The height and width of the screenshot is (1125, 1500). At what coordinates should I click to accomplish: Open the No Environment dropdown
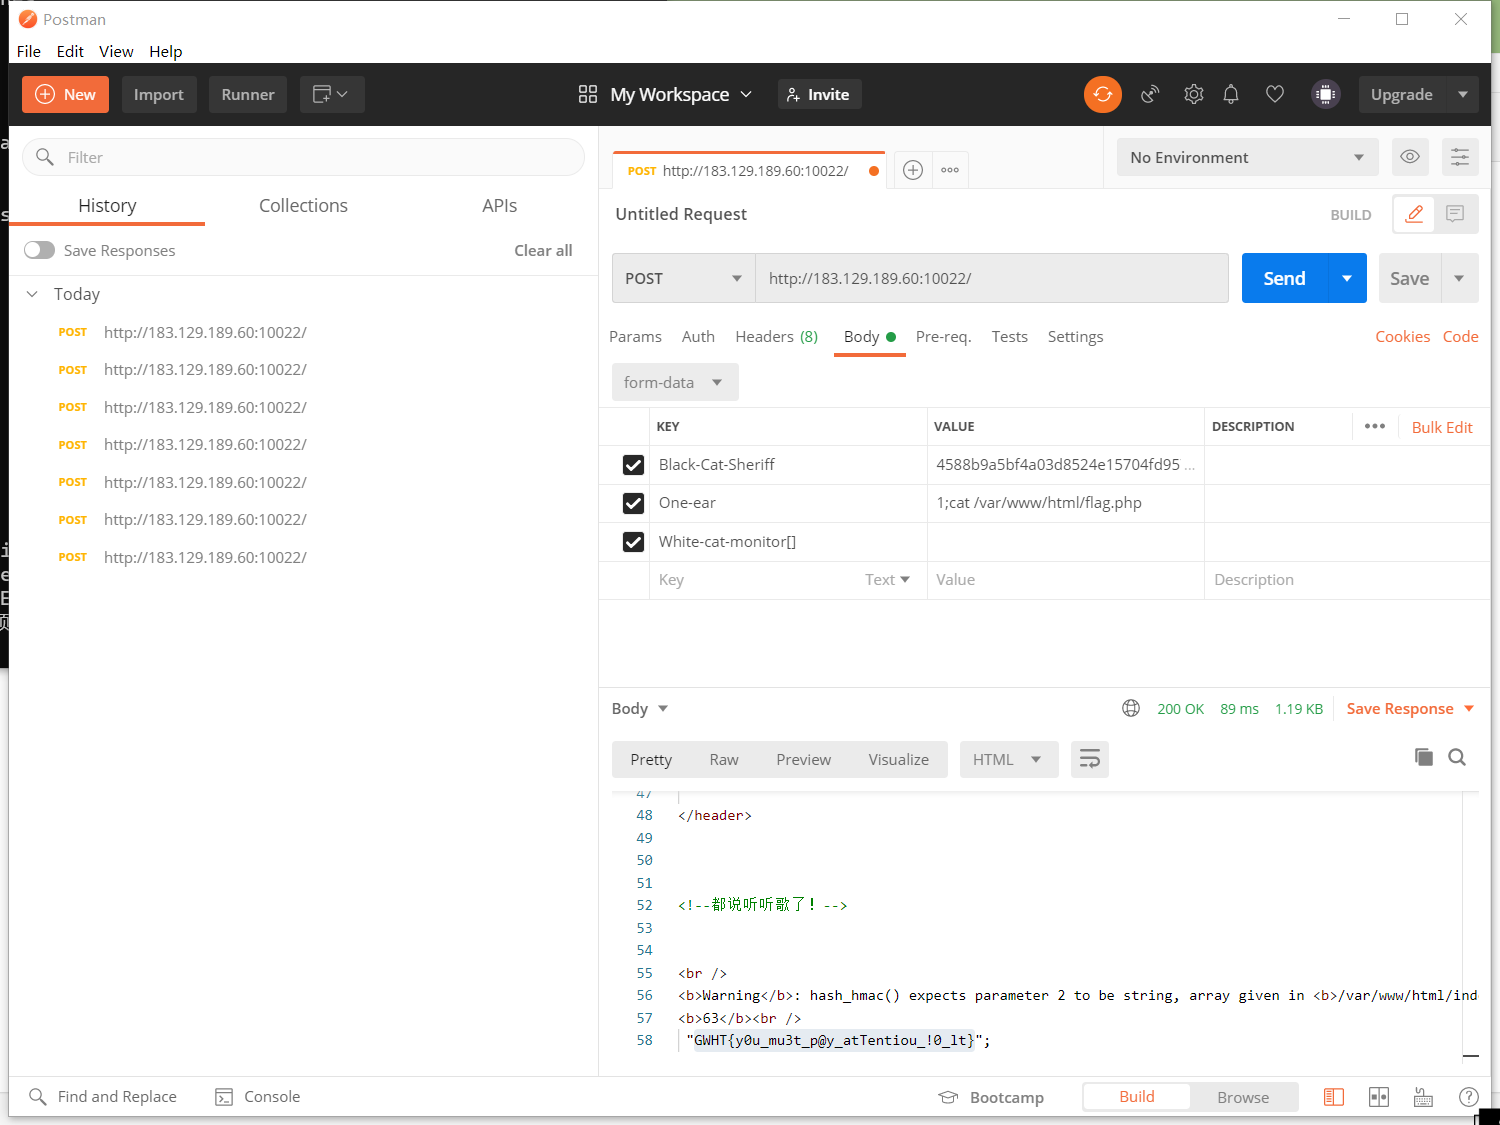coord(1247,157)
